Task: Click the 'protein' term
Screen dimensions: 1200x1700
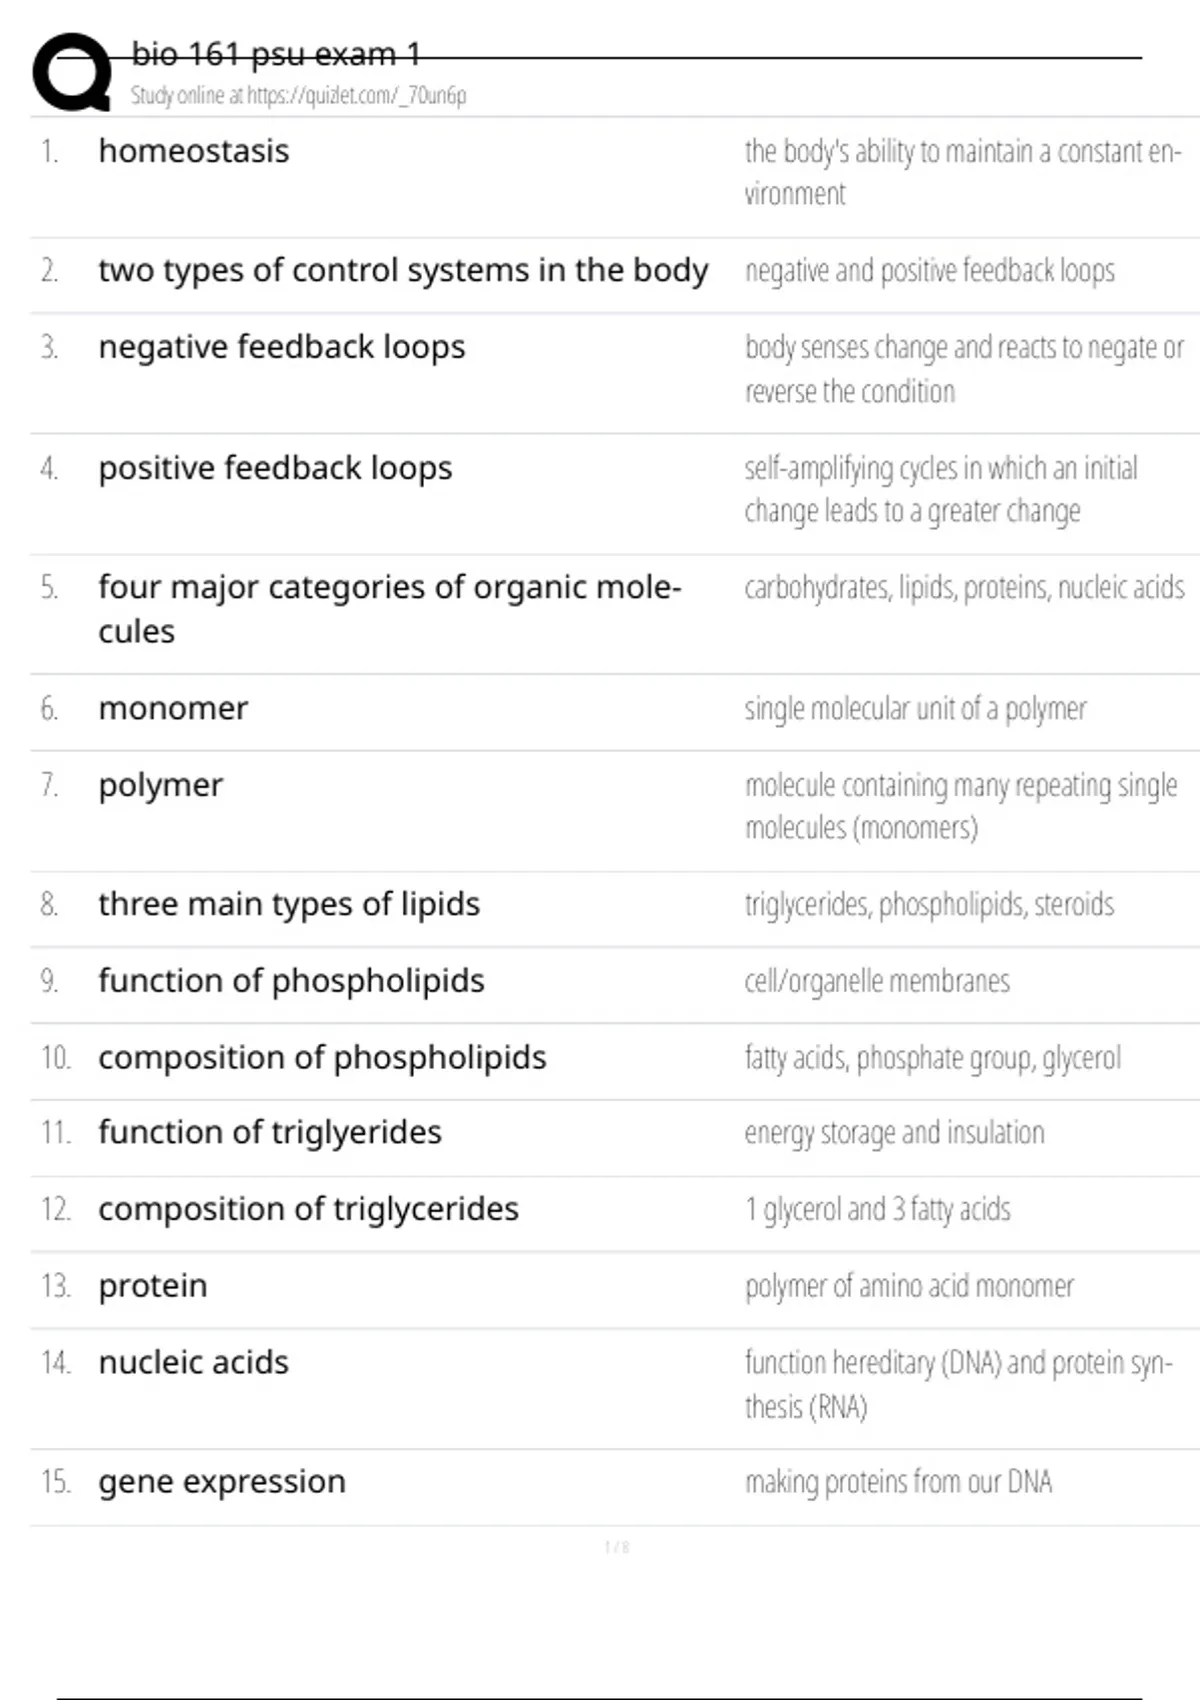Action: point(153,1286)
